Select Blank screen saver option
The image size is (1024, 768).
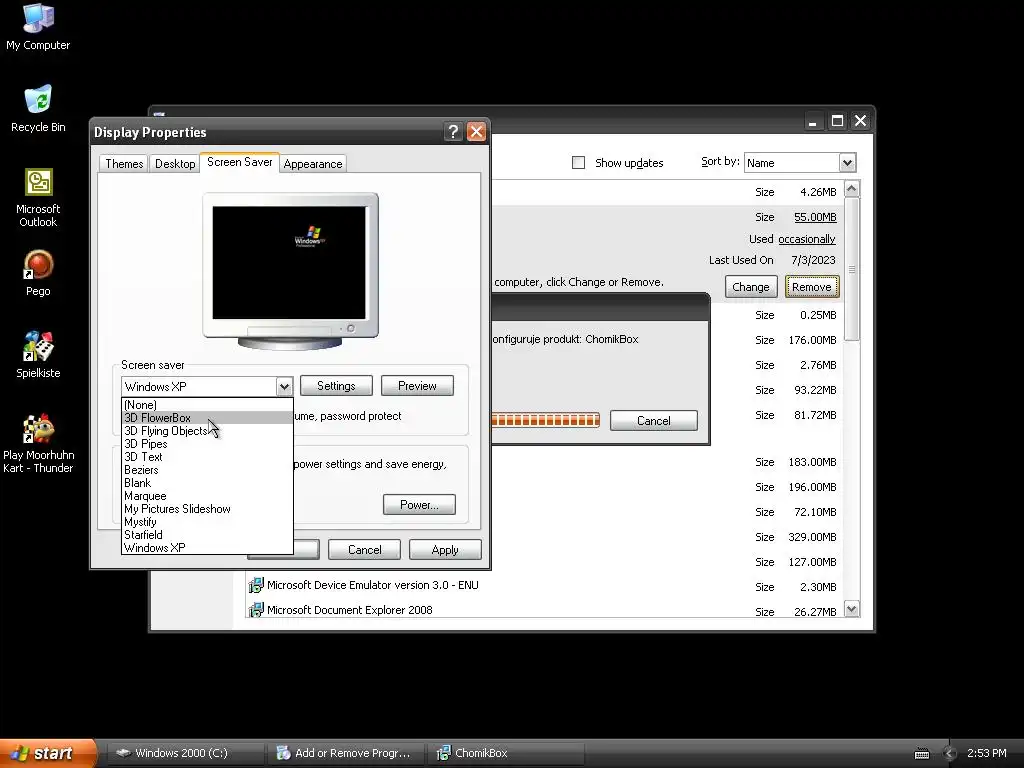[207, 483]
